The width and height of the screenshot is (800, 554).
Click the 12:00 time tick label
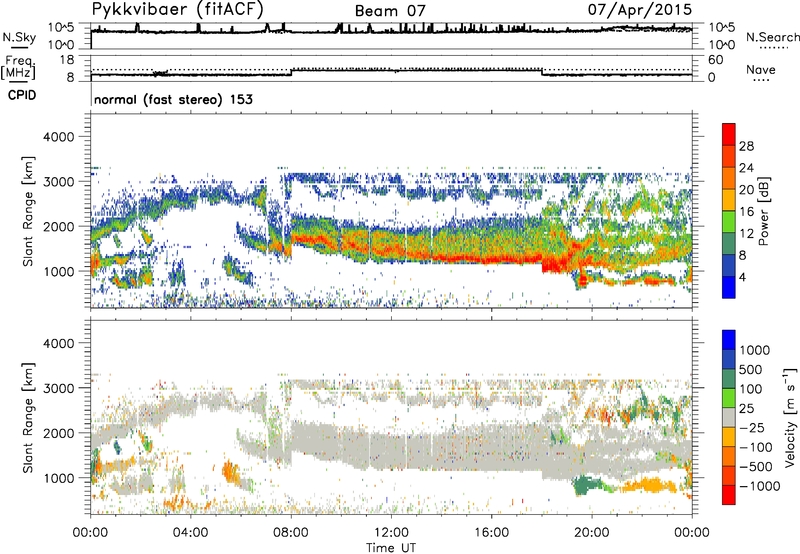391,533
